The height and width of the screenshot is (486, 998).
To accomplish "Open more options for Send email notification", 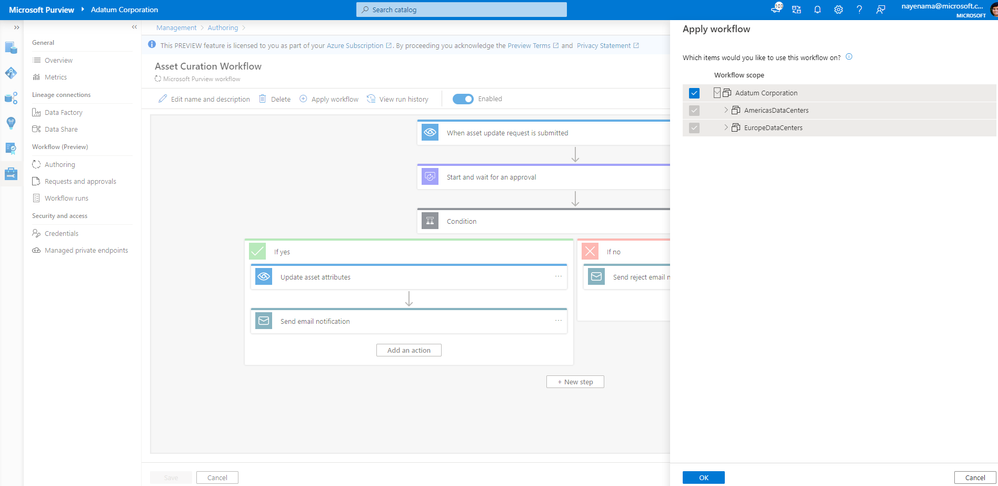I will 558,321.
